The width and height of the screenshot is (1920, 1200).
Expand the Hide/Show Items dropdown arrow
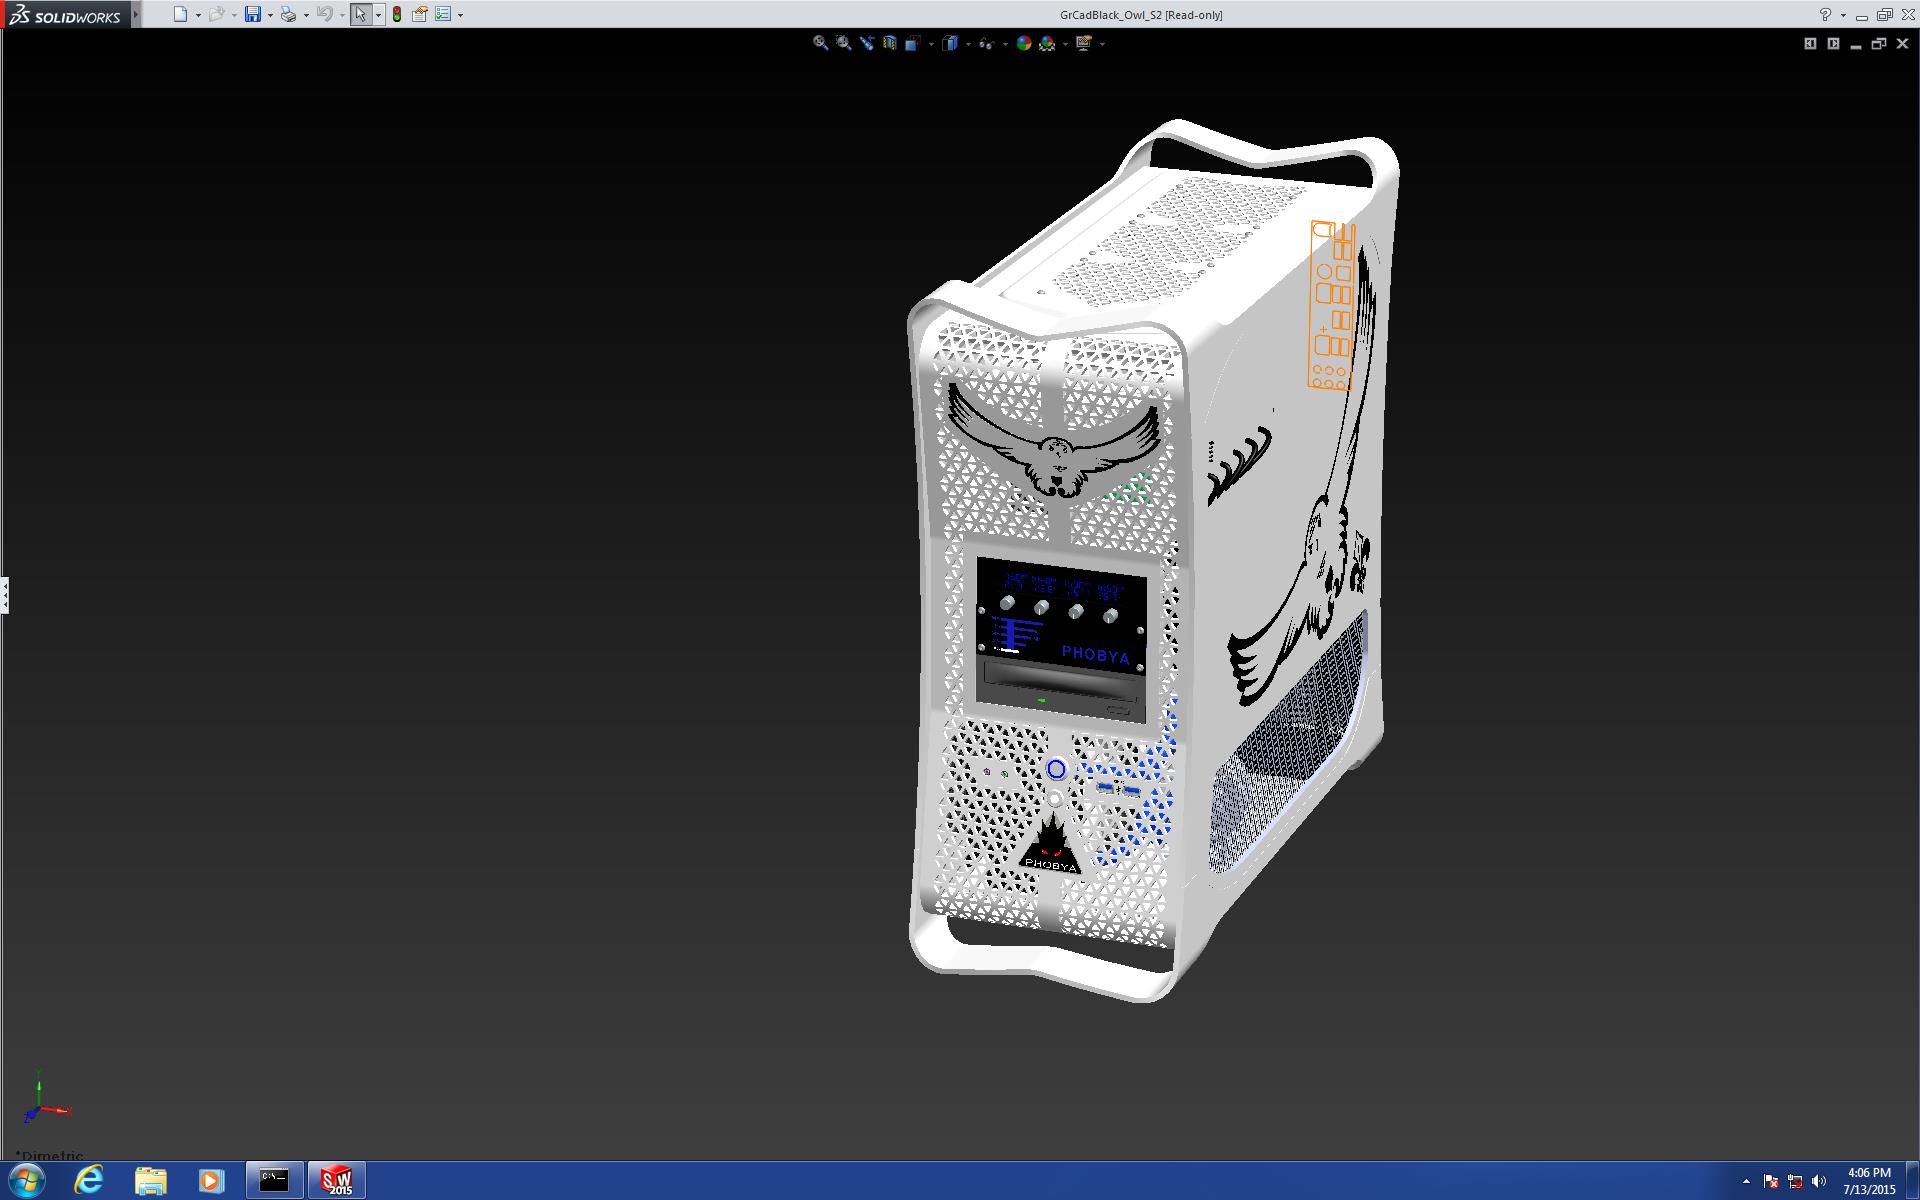(x=1005, y=44)
